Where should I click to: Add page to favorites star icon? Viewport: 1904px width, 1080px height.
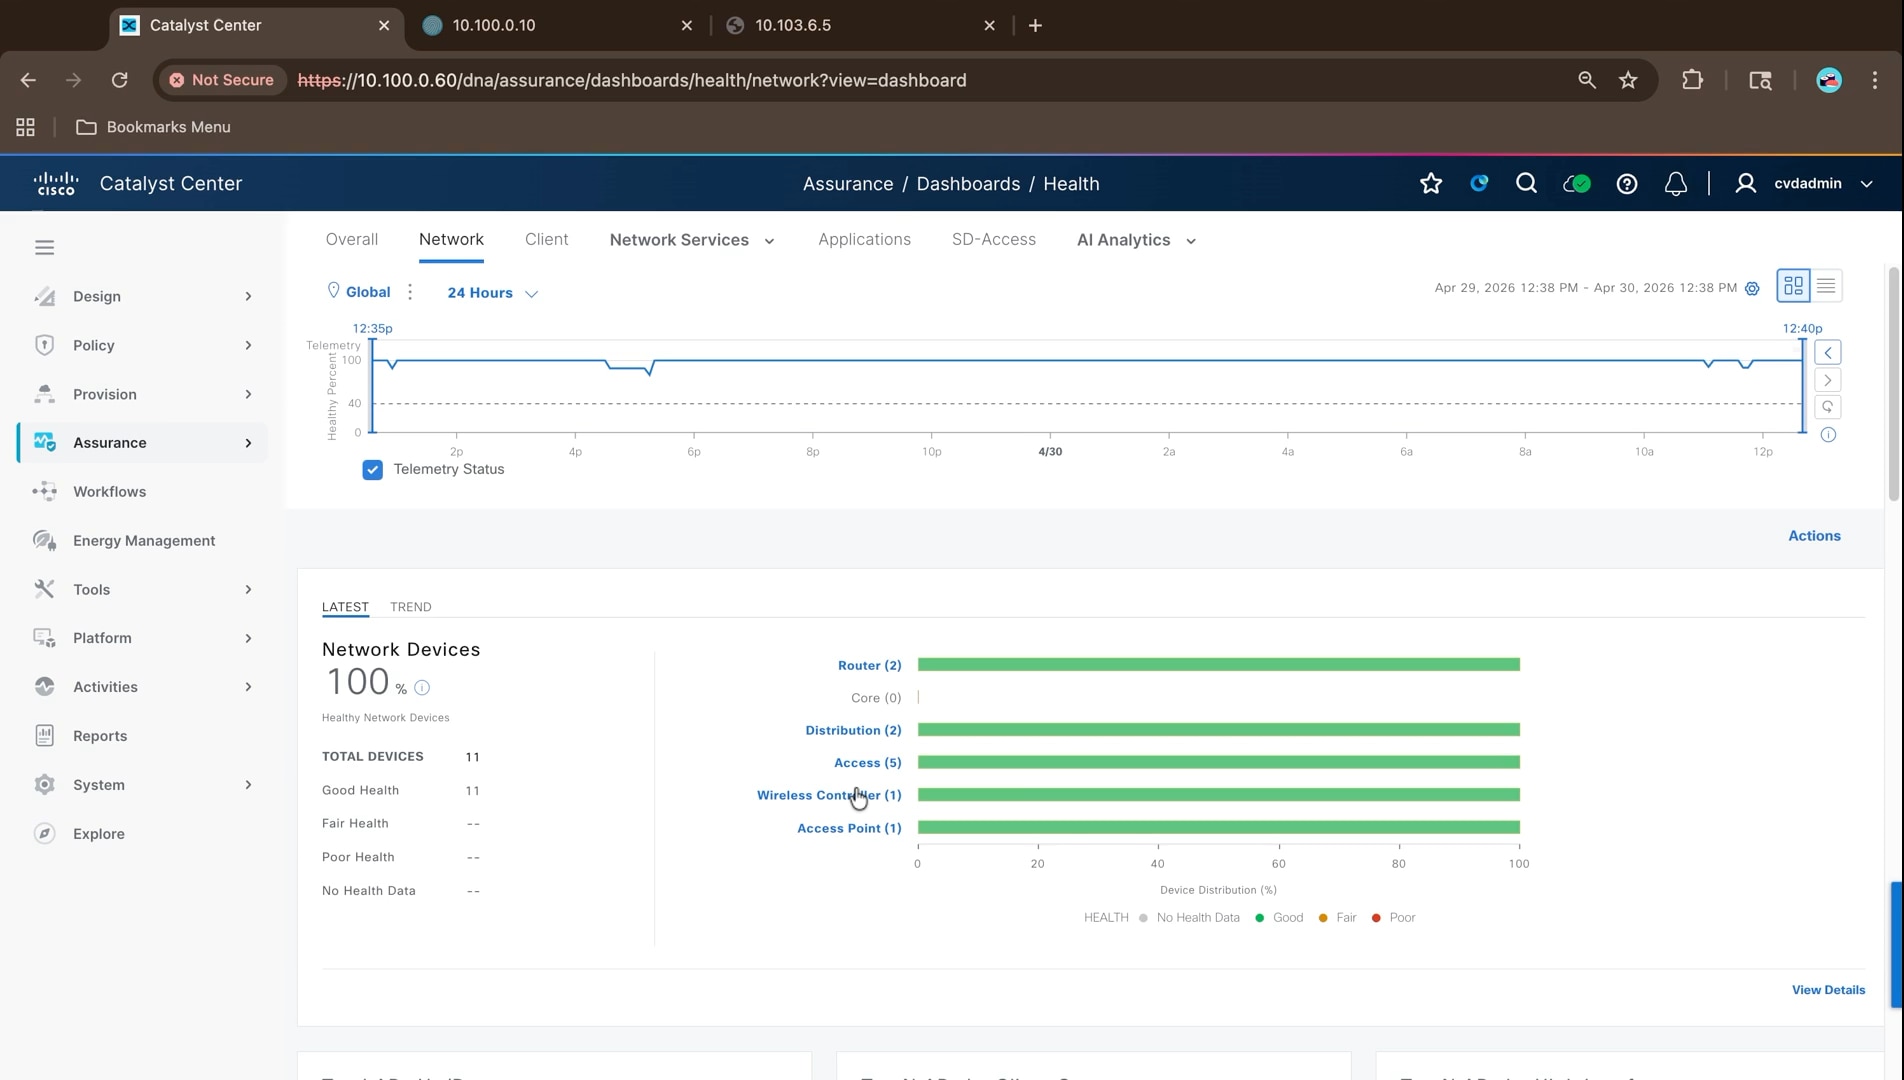pyautogui.click(x=1431, y=183)
